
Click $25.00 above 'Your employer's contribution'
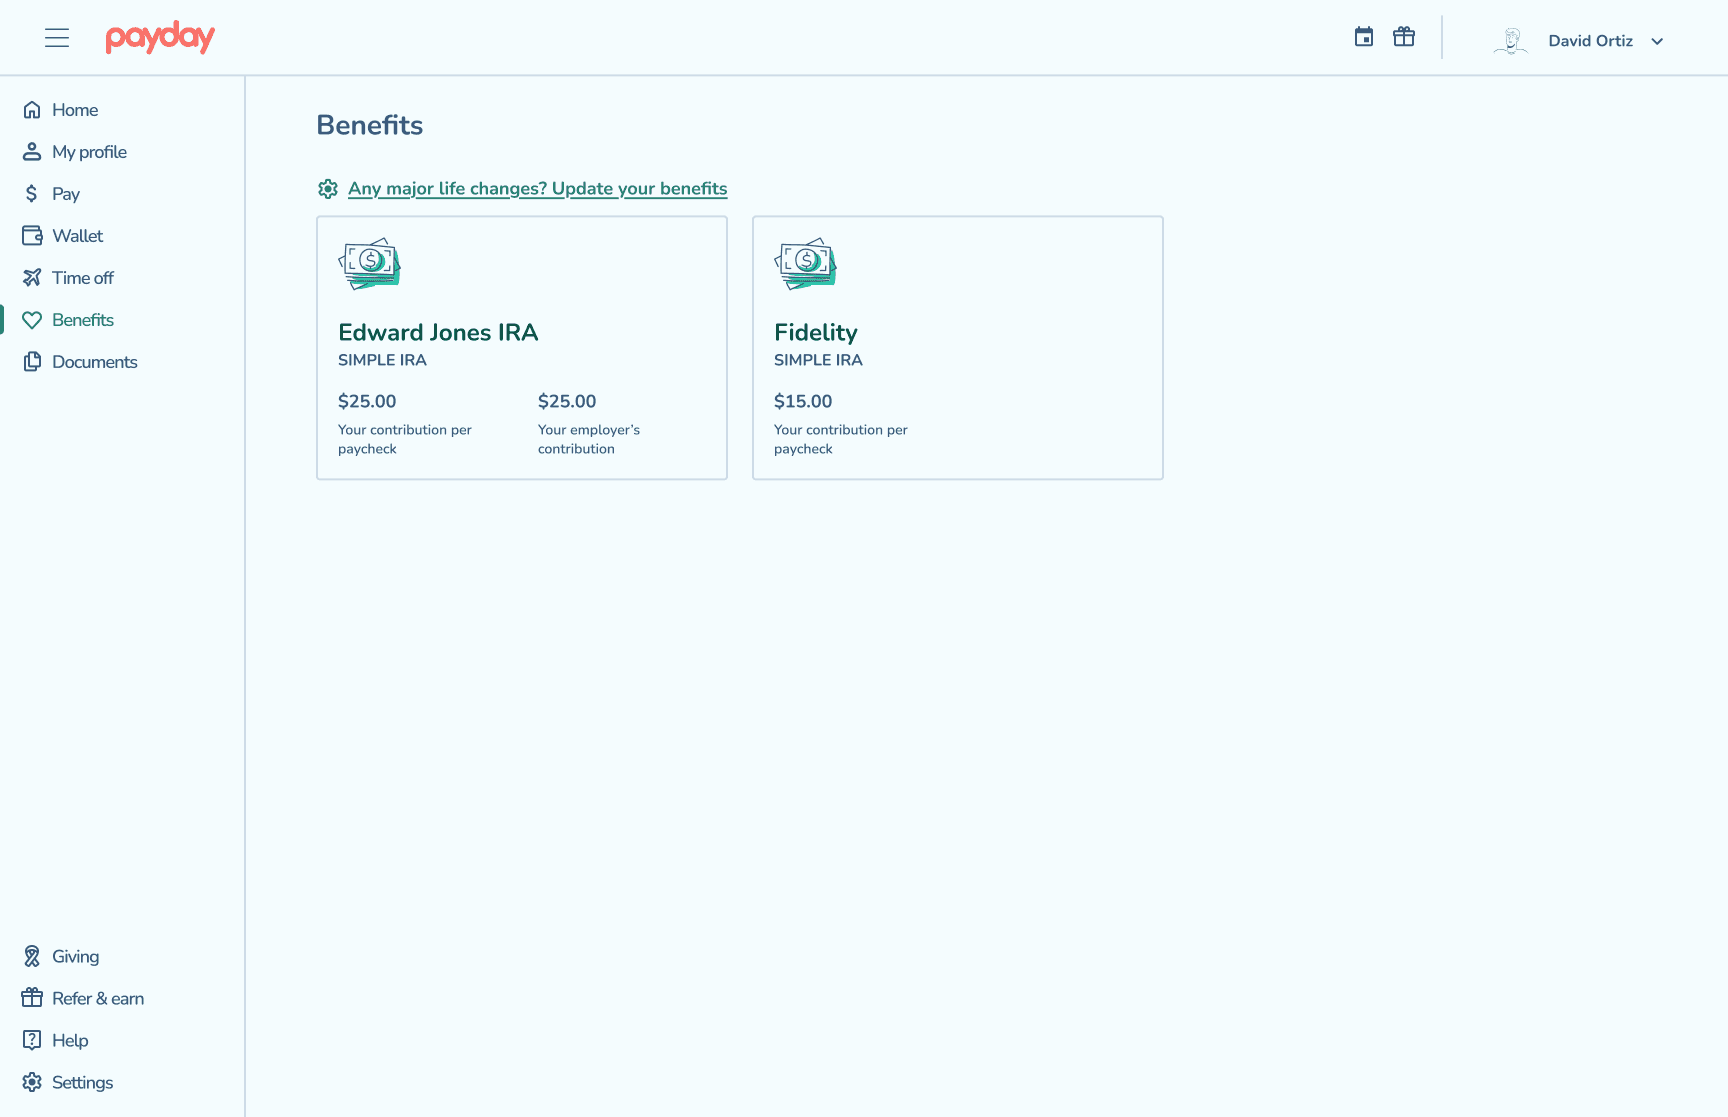point(567,401)
